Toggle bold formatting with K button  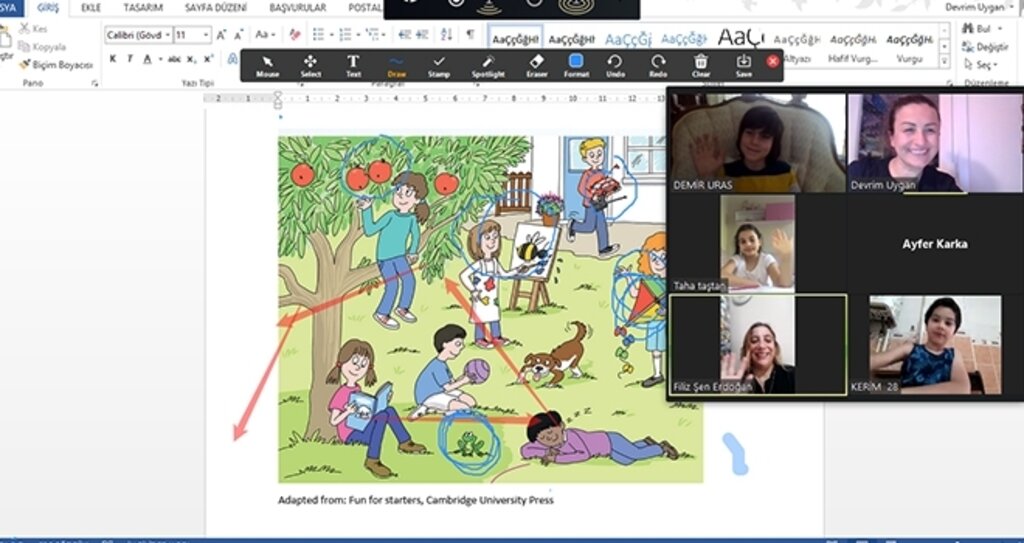pyautogui.click(x=113, y=59)
